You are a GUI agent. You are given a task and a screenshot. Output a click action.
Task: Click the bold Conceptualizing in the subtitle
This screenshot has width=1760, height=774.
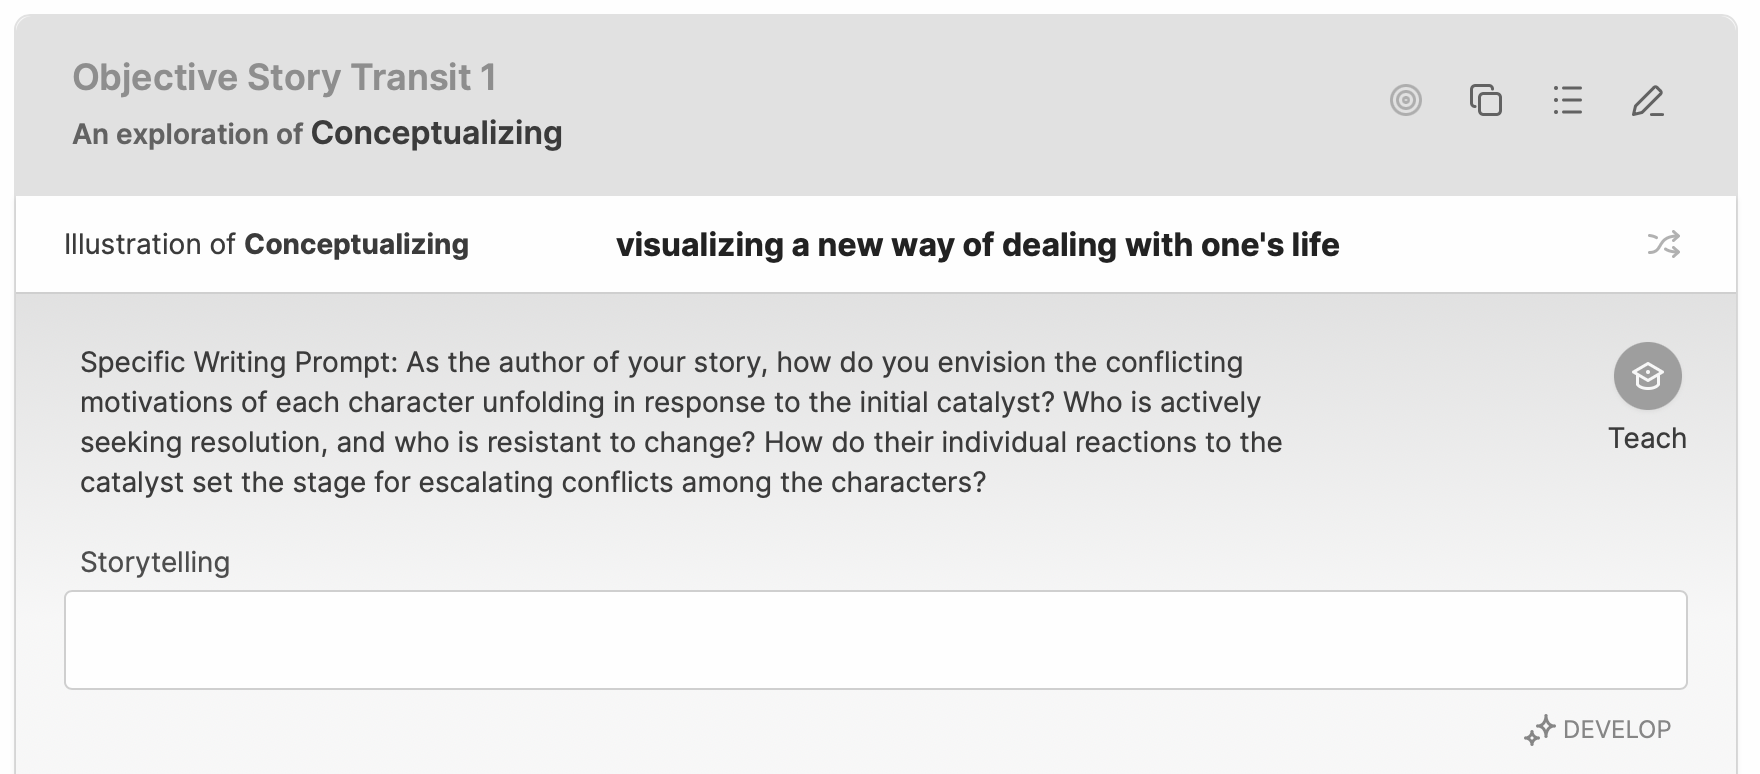(x=437, y=133)
